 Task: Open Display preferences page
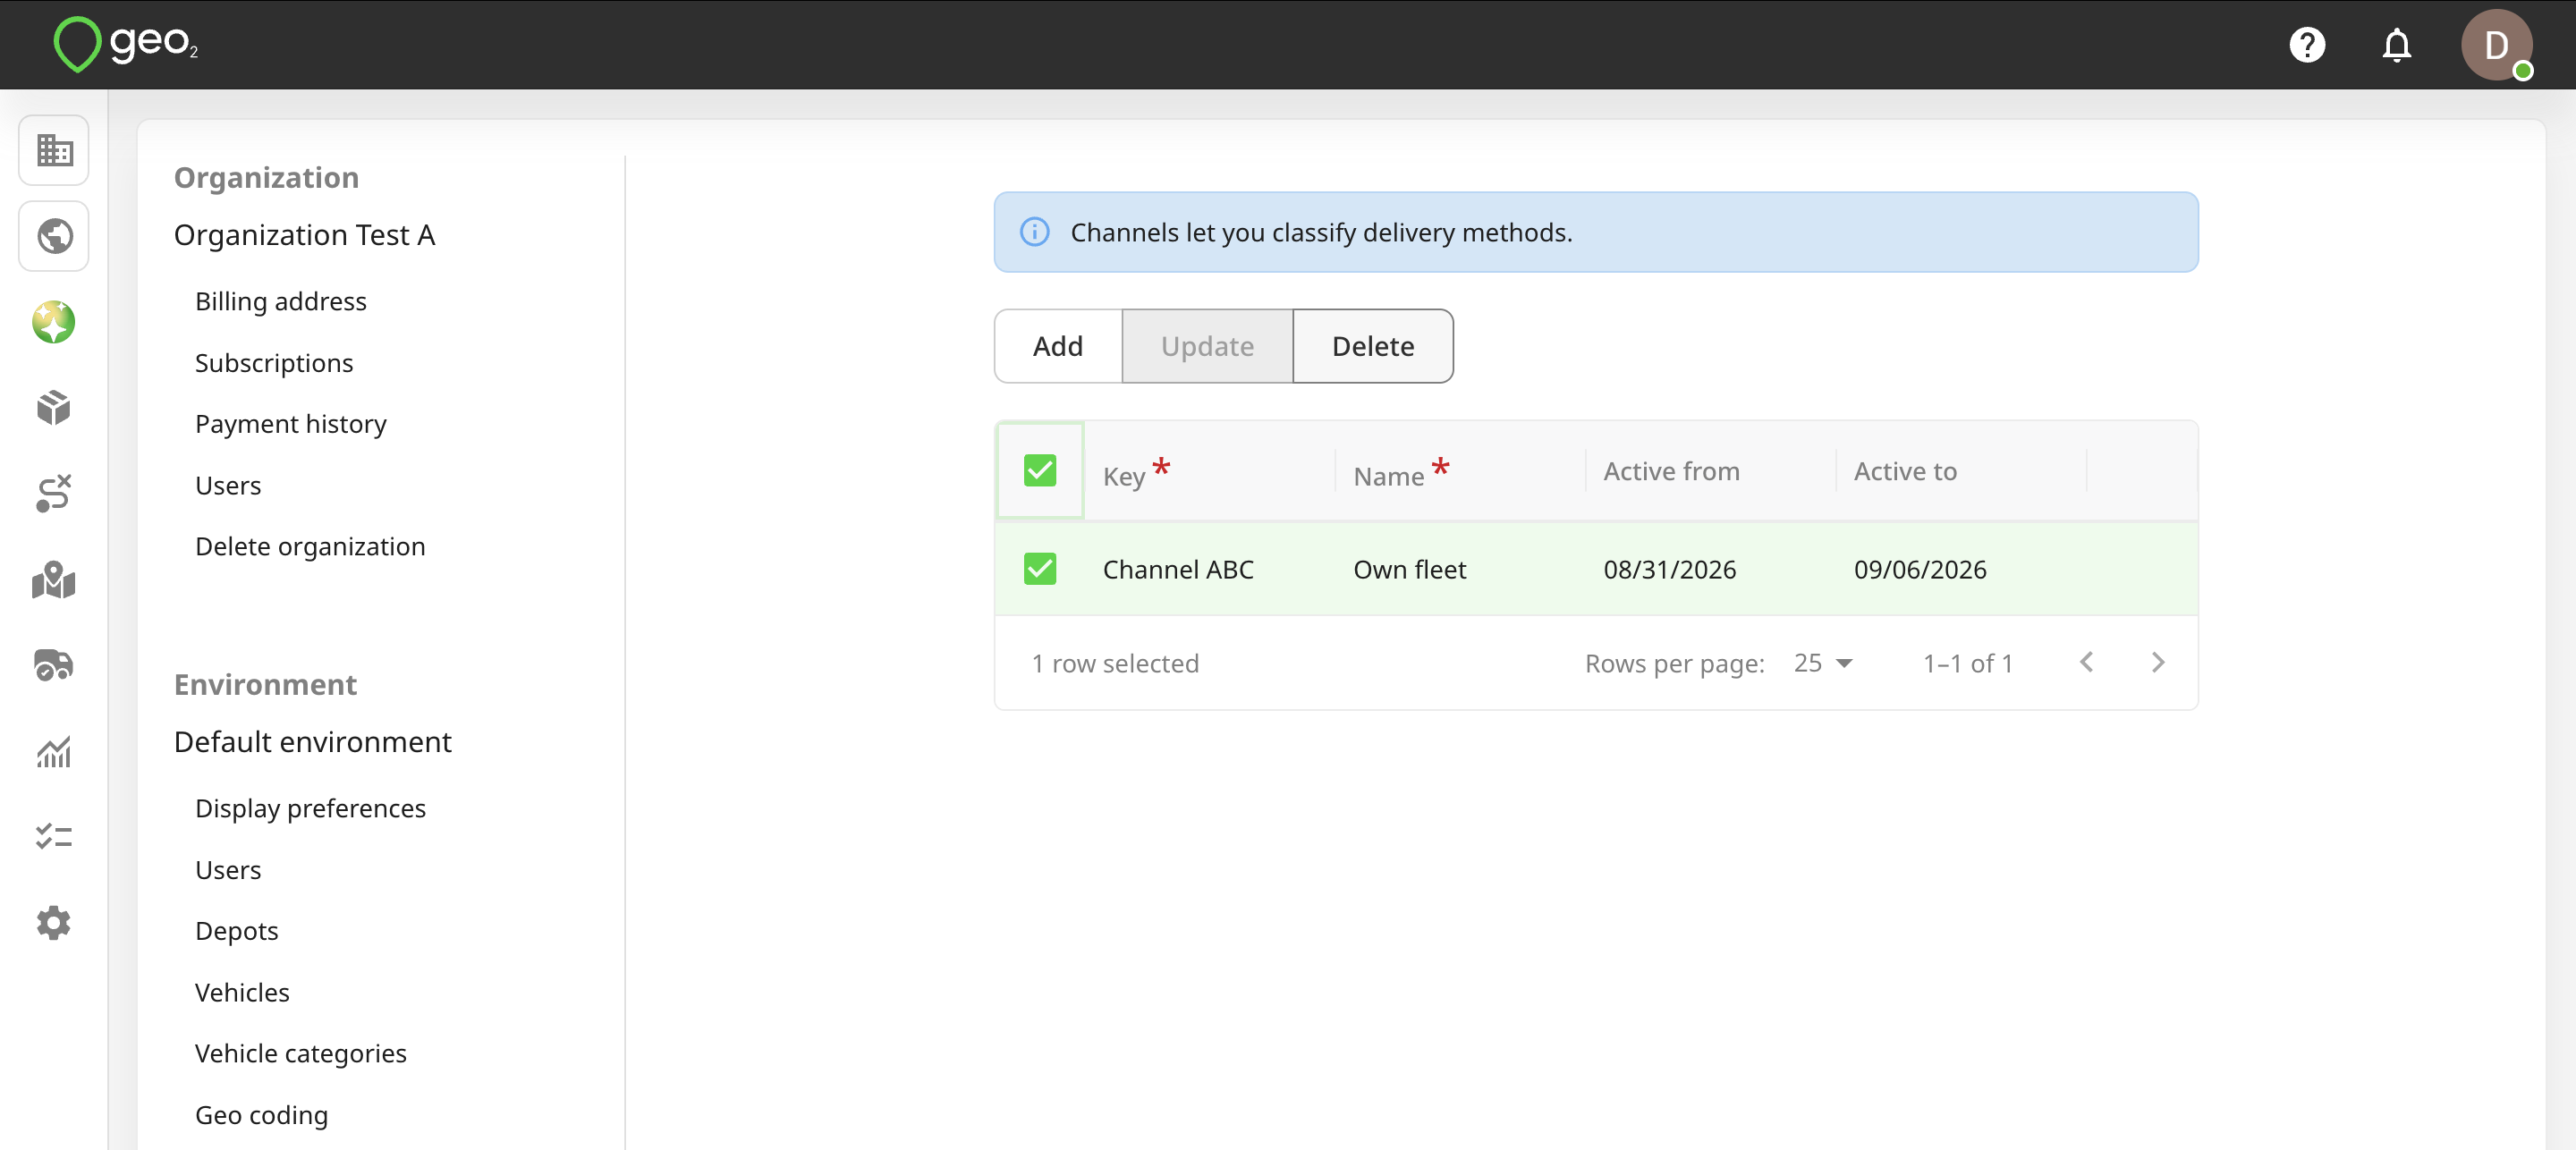tap(310, 808)
